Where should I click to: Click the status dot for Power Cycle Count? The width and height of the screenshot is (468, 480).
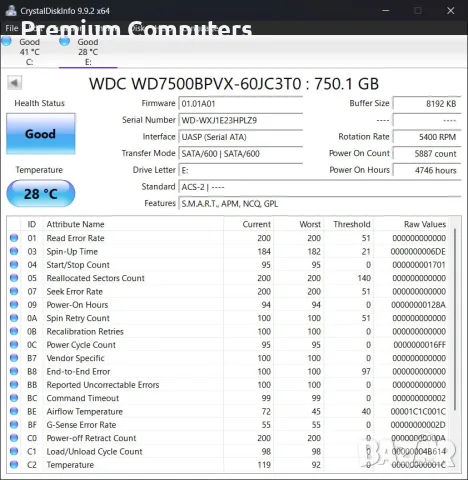14,344
